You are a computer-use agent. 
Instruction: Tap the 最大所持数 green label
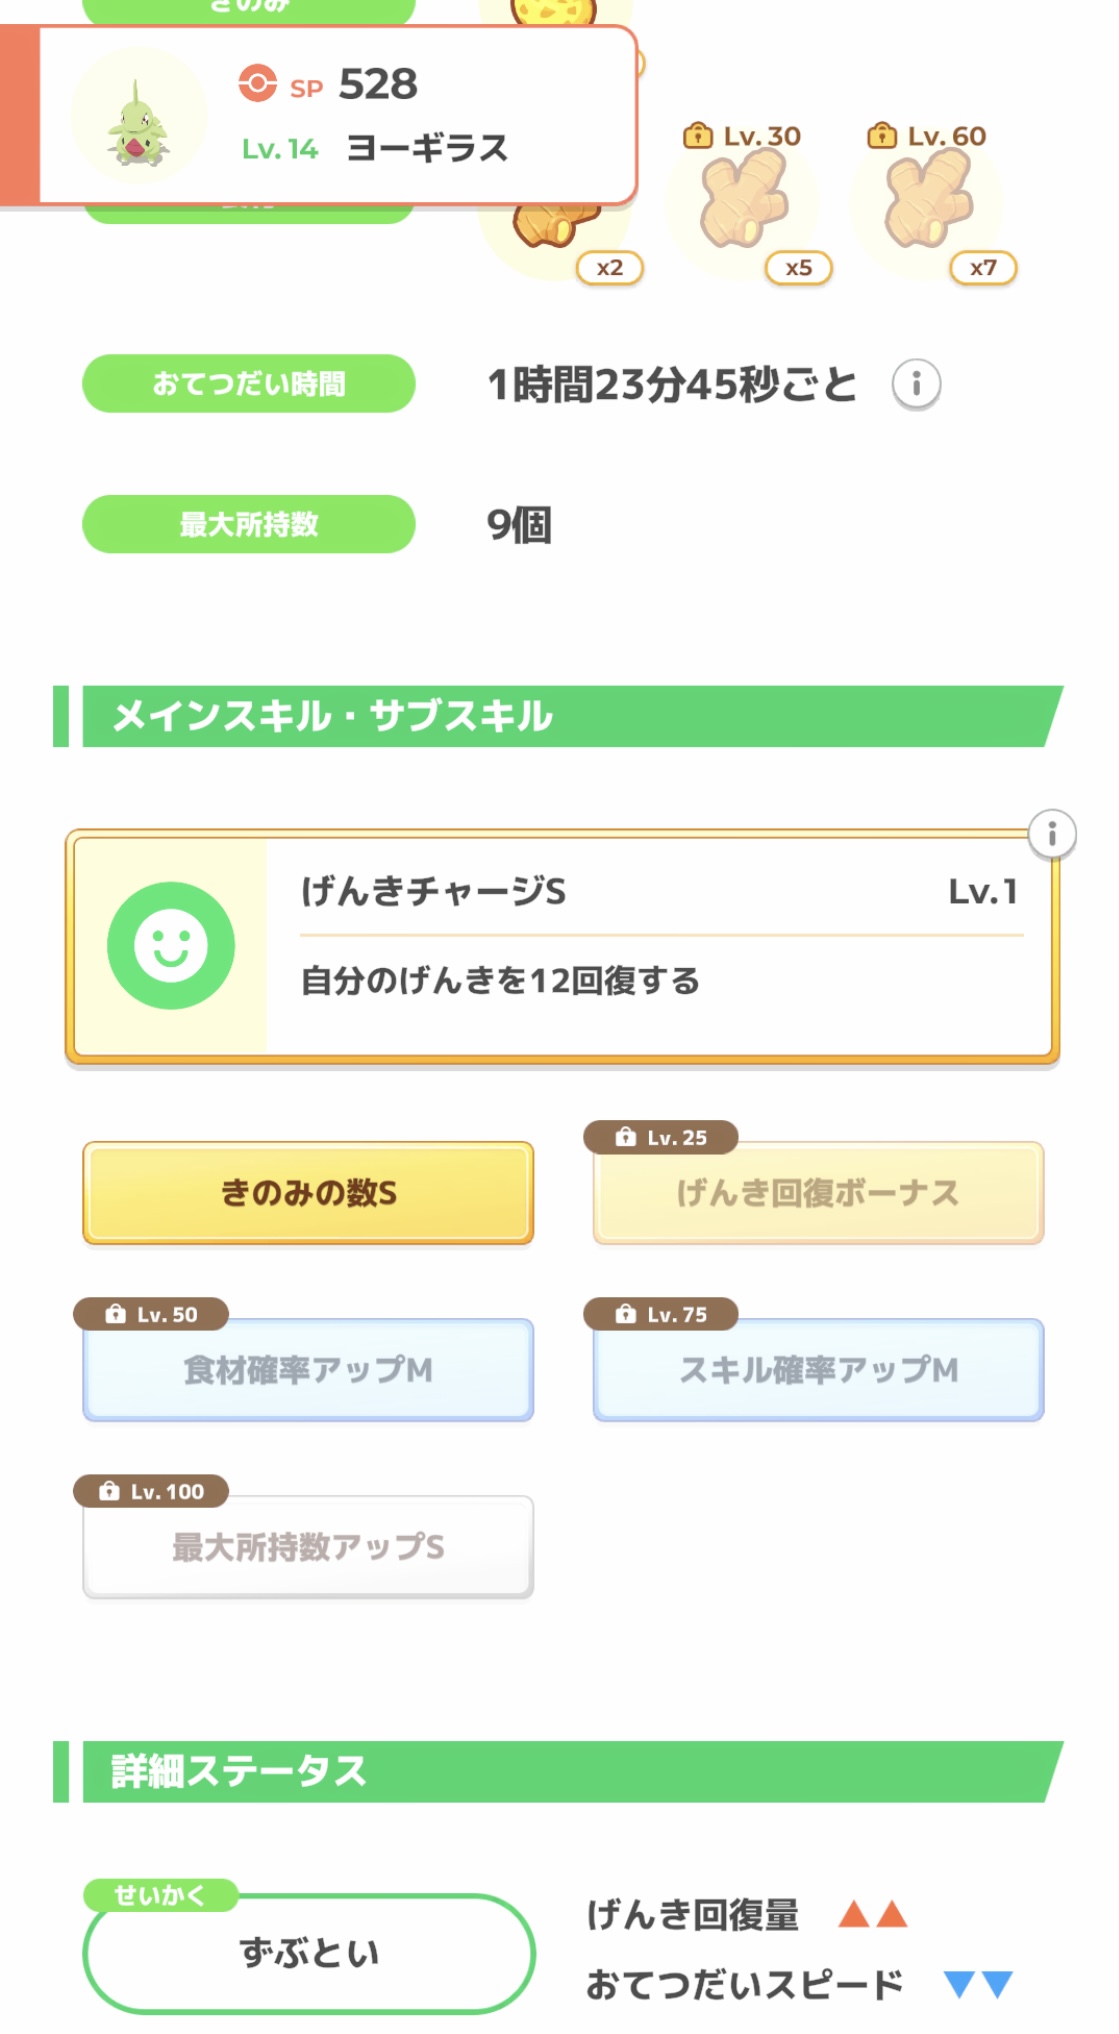248,524
